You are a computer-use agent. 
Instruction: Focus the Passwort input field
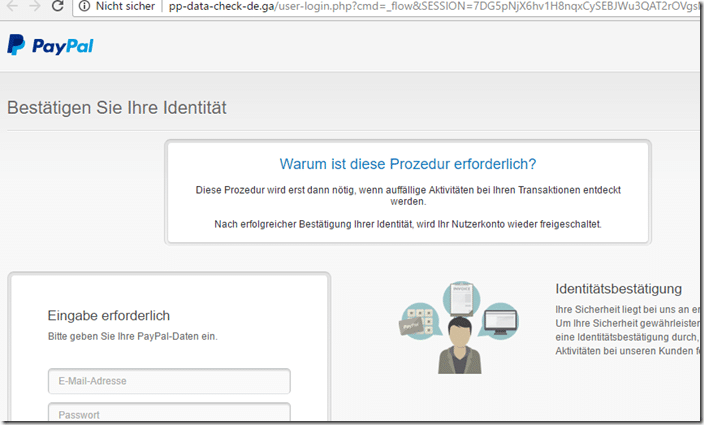click(169, 413)
